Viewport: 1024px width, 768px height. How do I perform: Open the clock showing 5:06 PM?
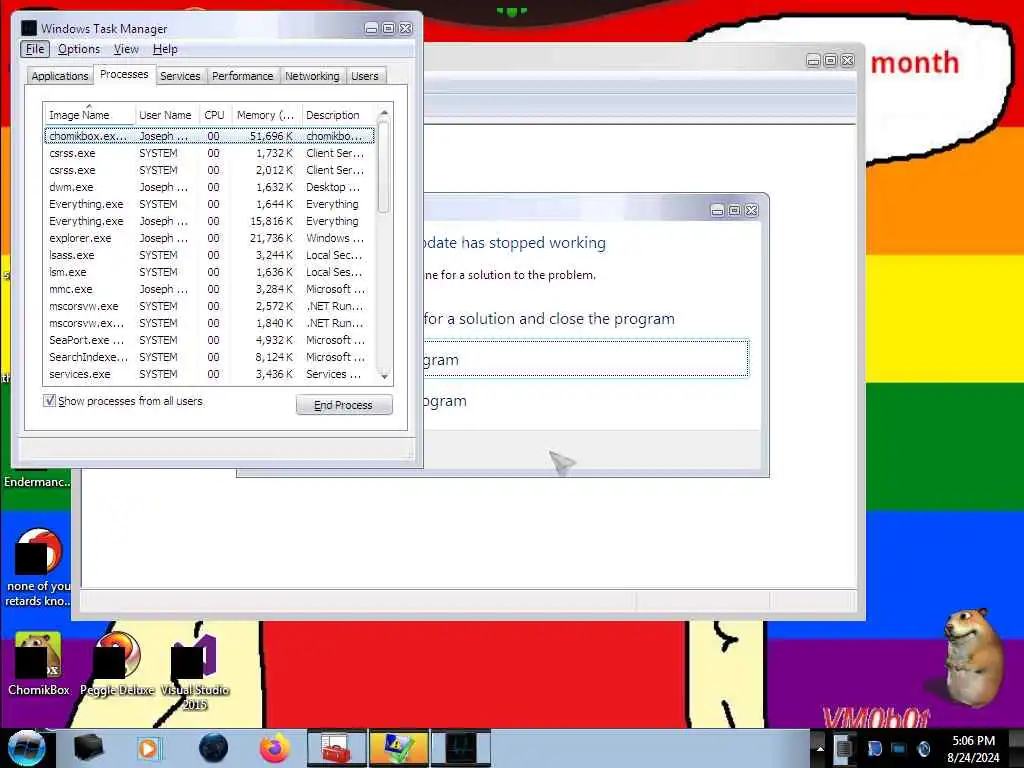[x=973, y=749]
